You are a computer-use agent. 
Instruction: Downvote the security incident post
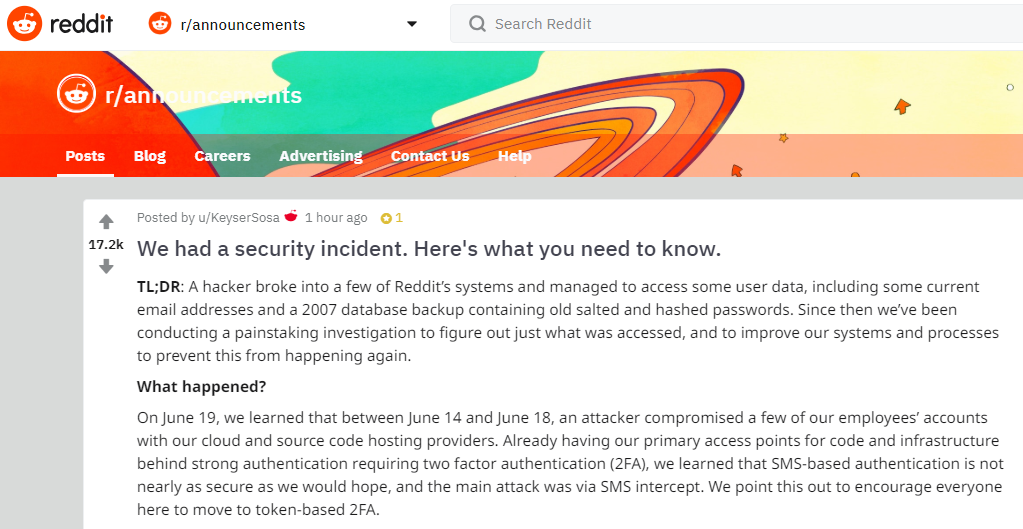[106, 266]
